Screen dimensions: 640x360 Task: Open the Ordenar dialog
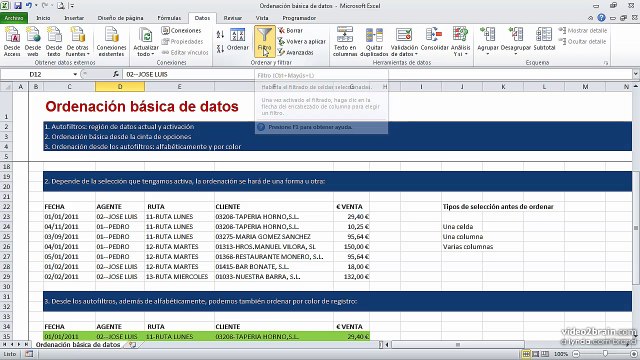238,40
